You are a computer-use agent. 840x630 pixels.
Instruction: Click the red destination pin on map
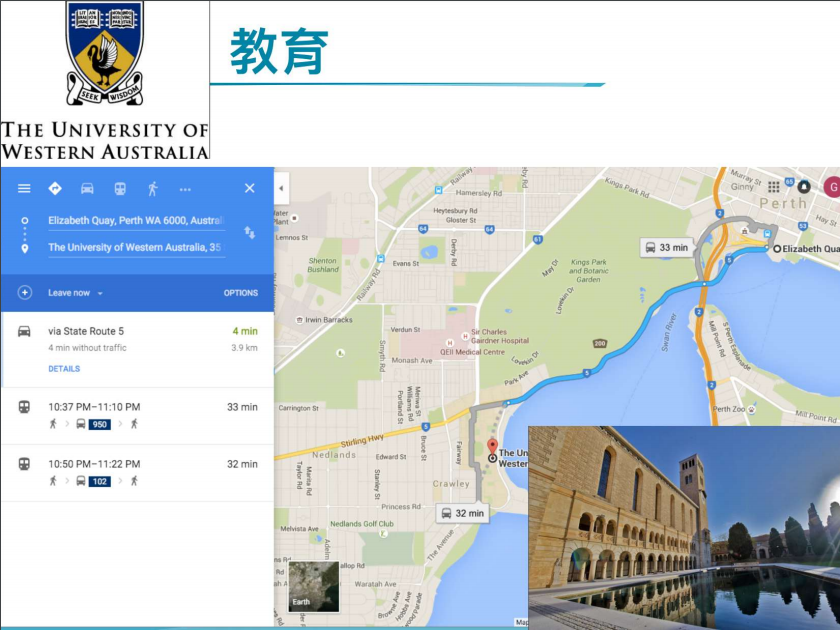point(492,448)
